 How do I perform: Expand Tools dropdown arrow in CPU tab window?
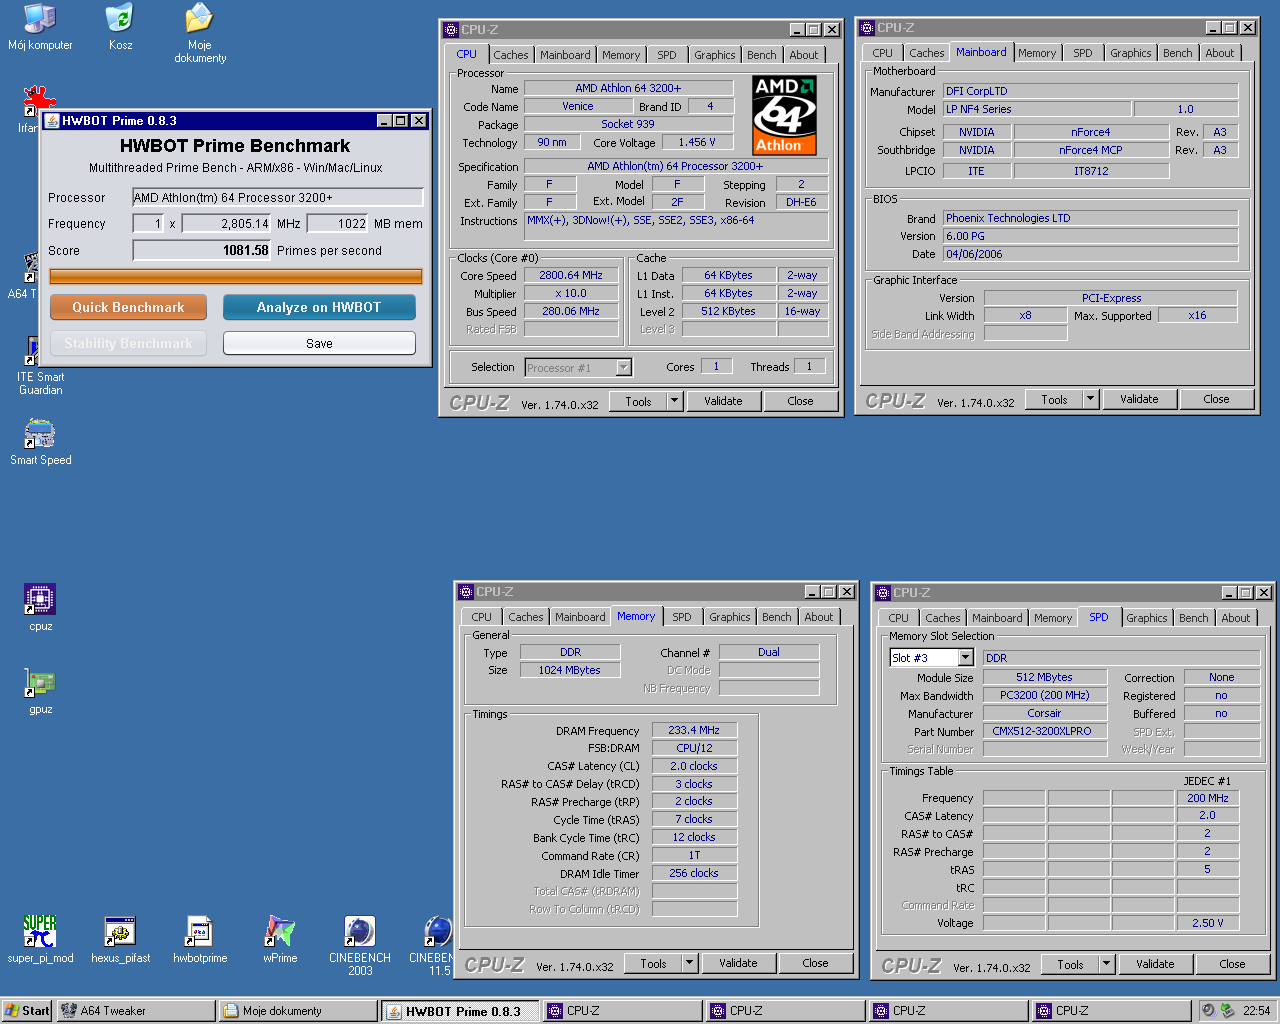coord(674,401)
